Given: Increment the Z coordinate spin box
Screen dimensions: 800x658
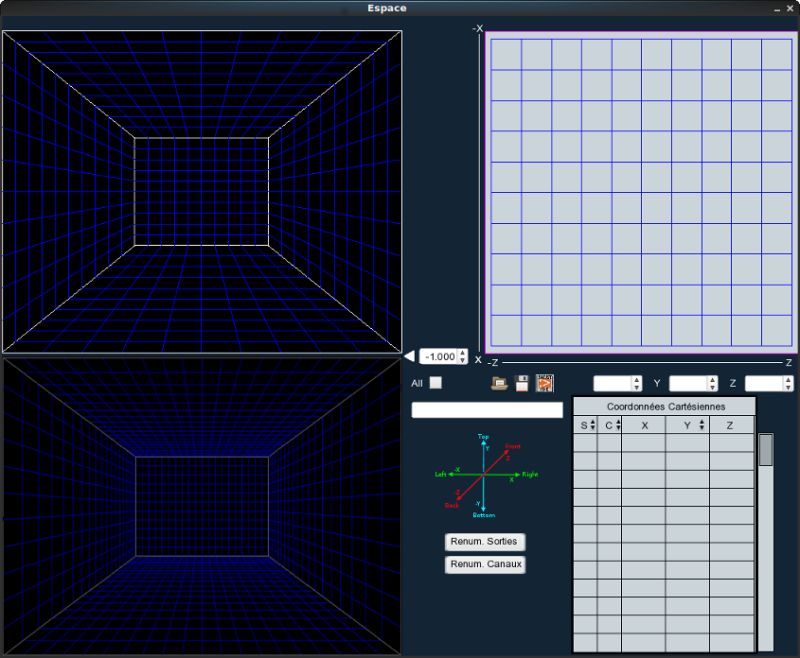Looking at the screenshot, I should pos(788,380).
